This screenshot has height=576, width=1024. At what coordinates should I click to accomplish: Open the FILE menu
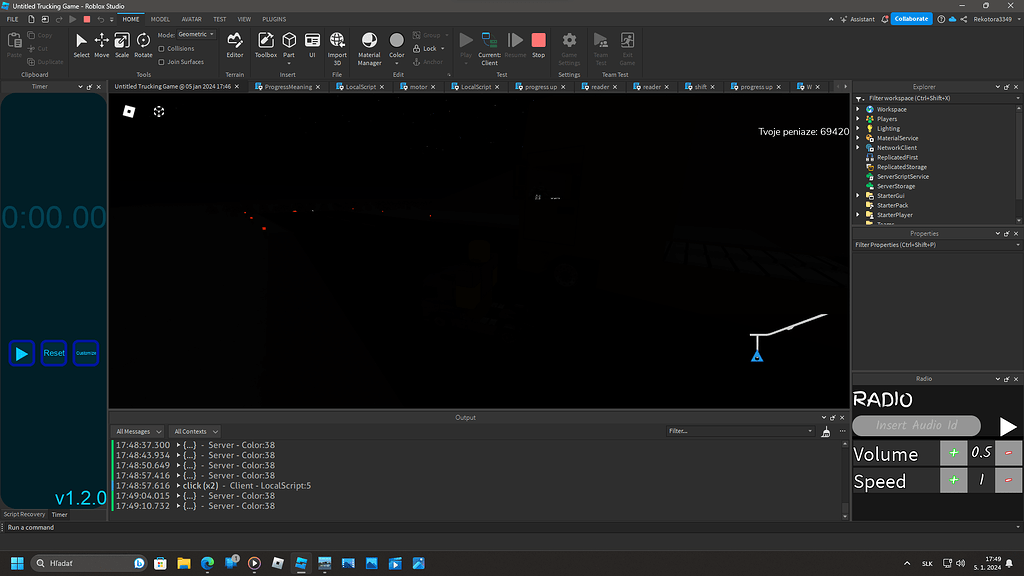coord(12,19)
